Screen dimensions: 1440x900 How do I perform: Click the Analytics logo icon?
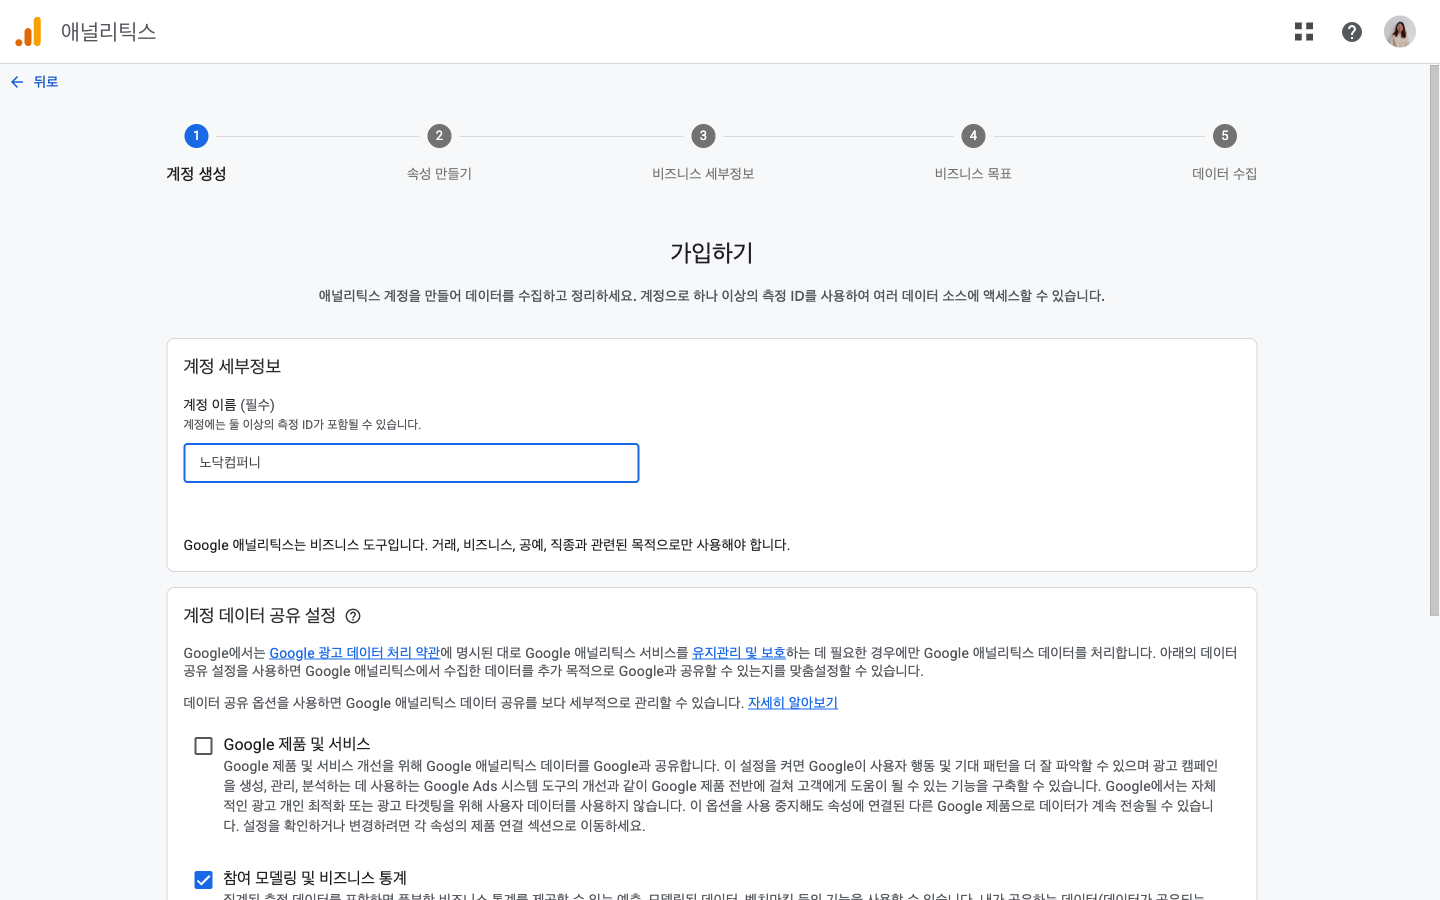click(x=28, y=32)
